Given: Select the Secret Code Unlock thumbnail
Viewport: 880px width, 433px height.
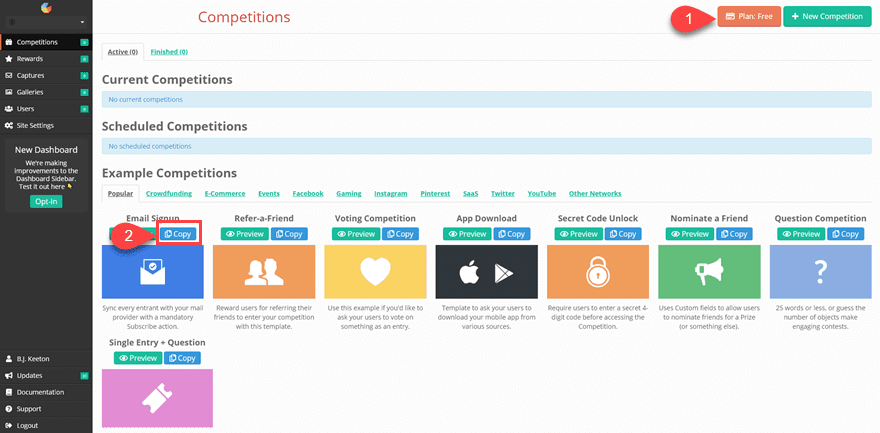Looking at the screenshot, I should 599,271.
